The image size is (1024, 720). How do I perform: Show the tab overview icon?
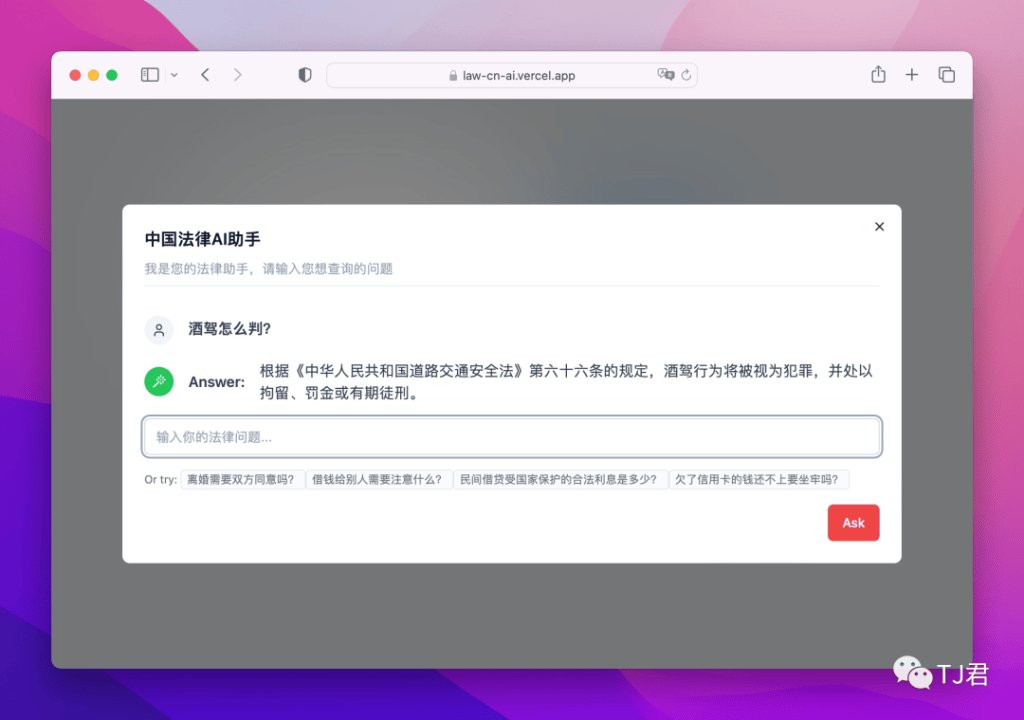946,75
